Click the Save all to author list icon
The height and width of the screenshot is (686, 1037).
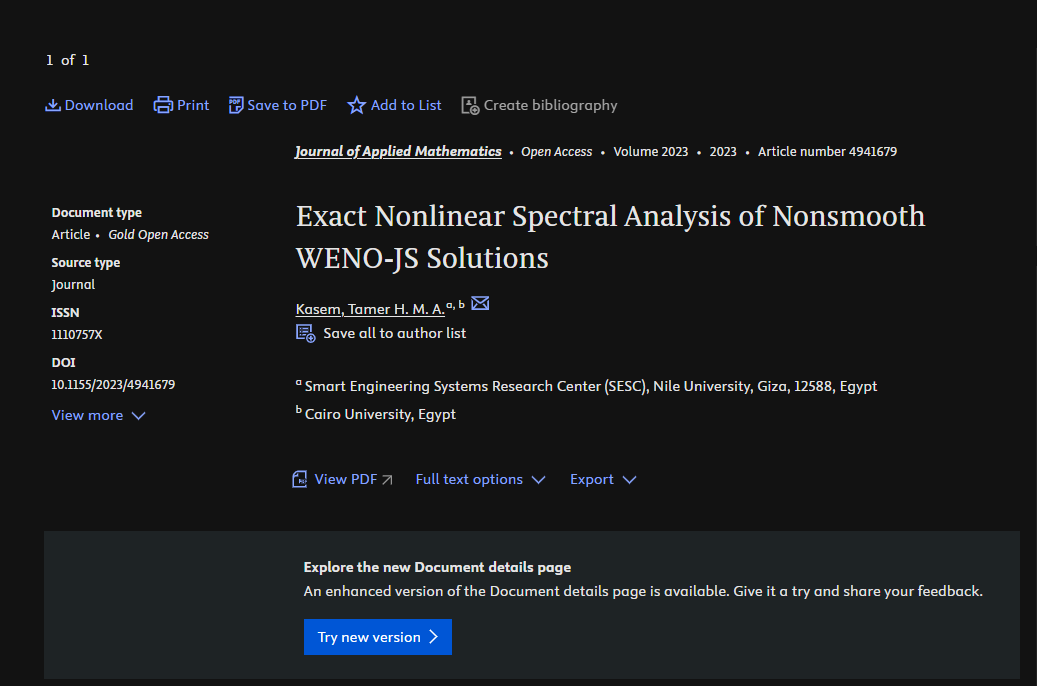306,333
